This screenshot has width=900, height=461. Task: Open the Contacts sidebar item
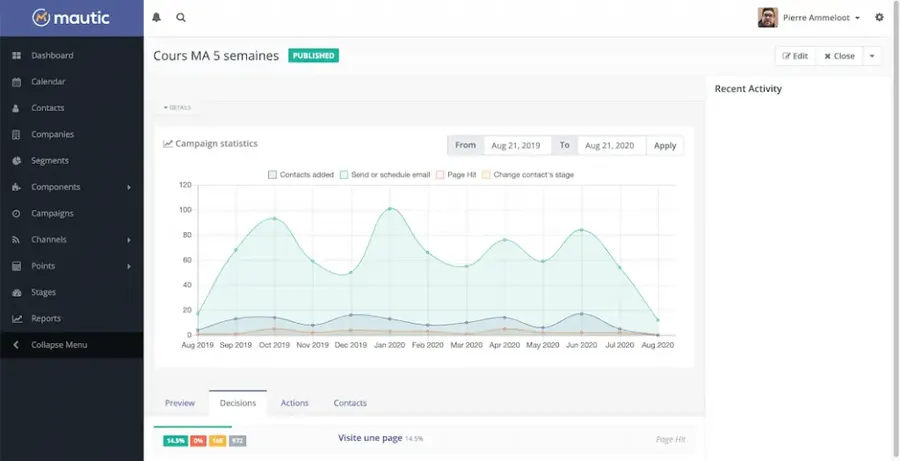click(47, 108)
